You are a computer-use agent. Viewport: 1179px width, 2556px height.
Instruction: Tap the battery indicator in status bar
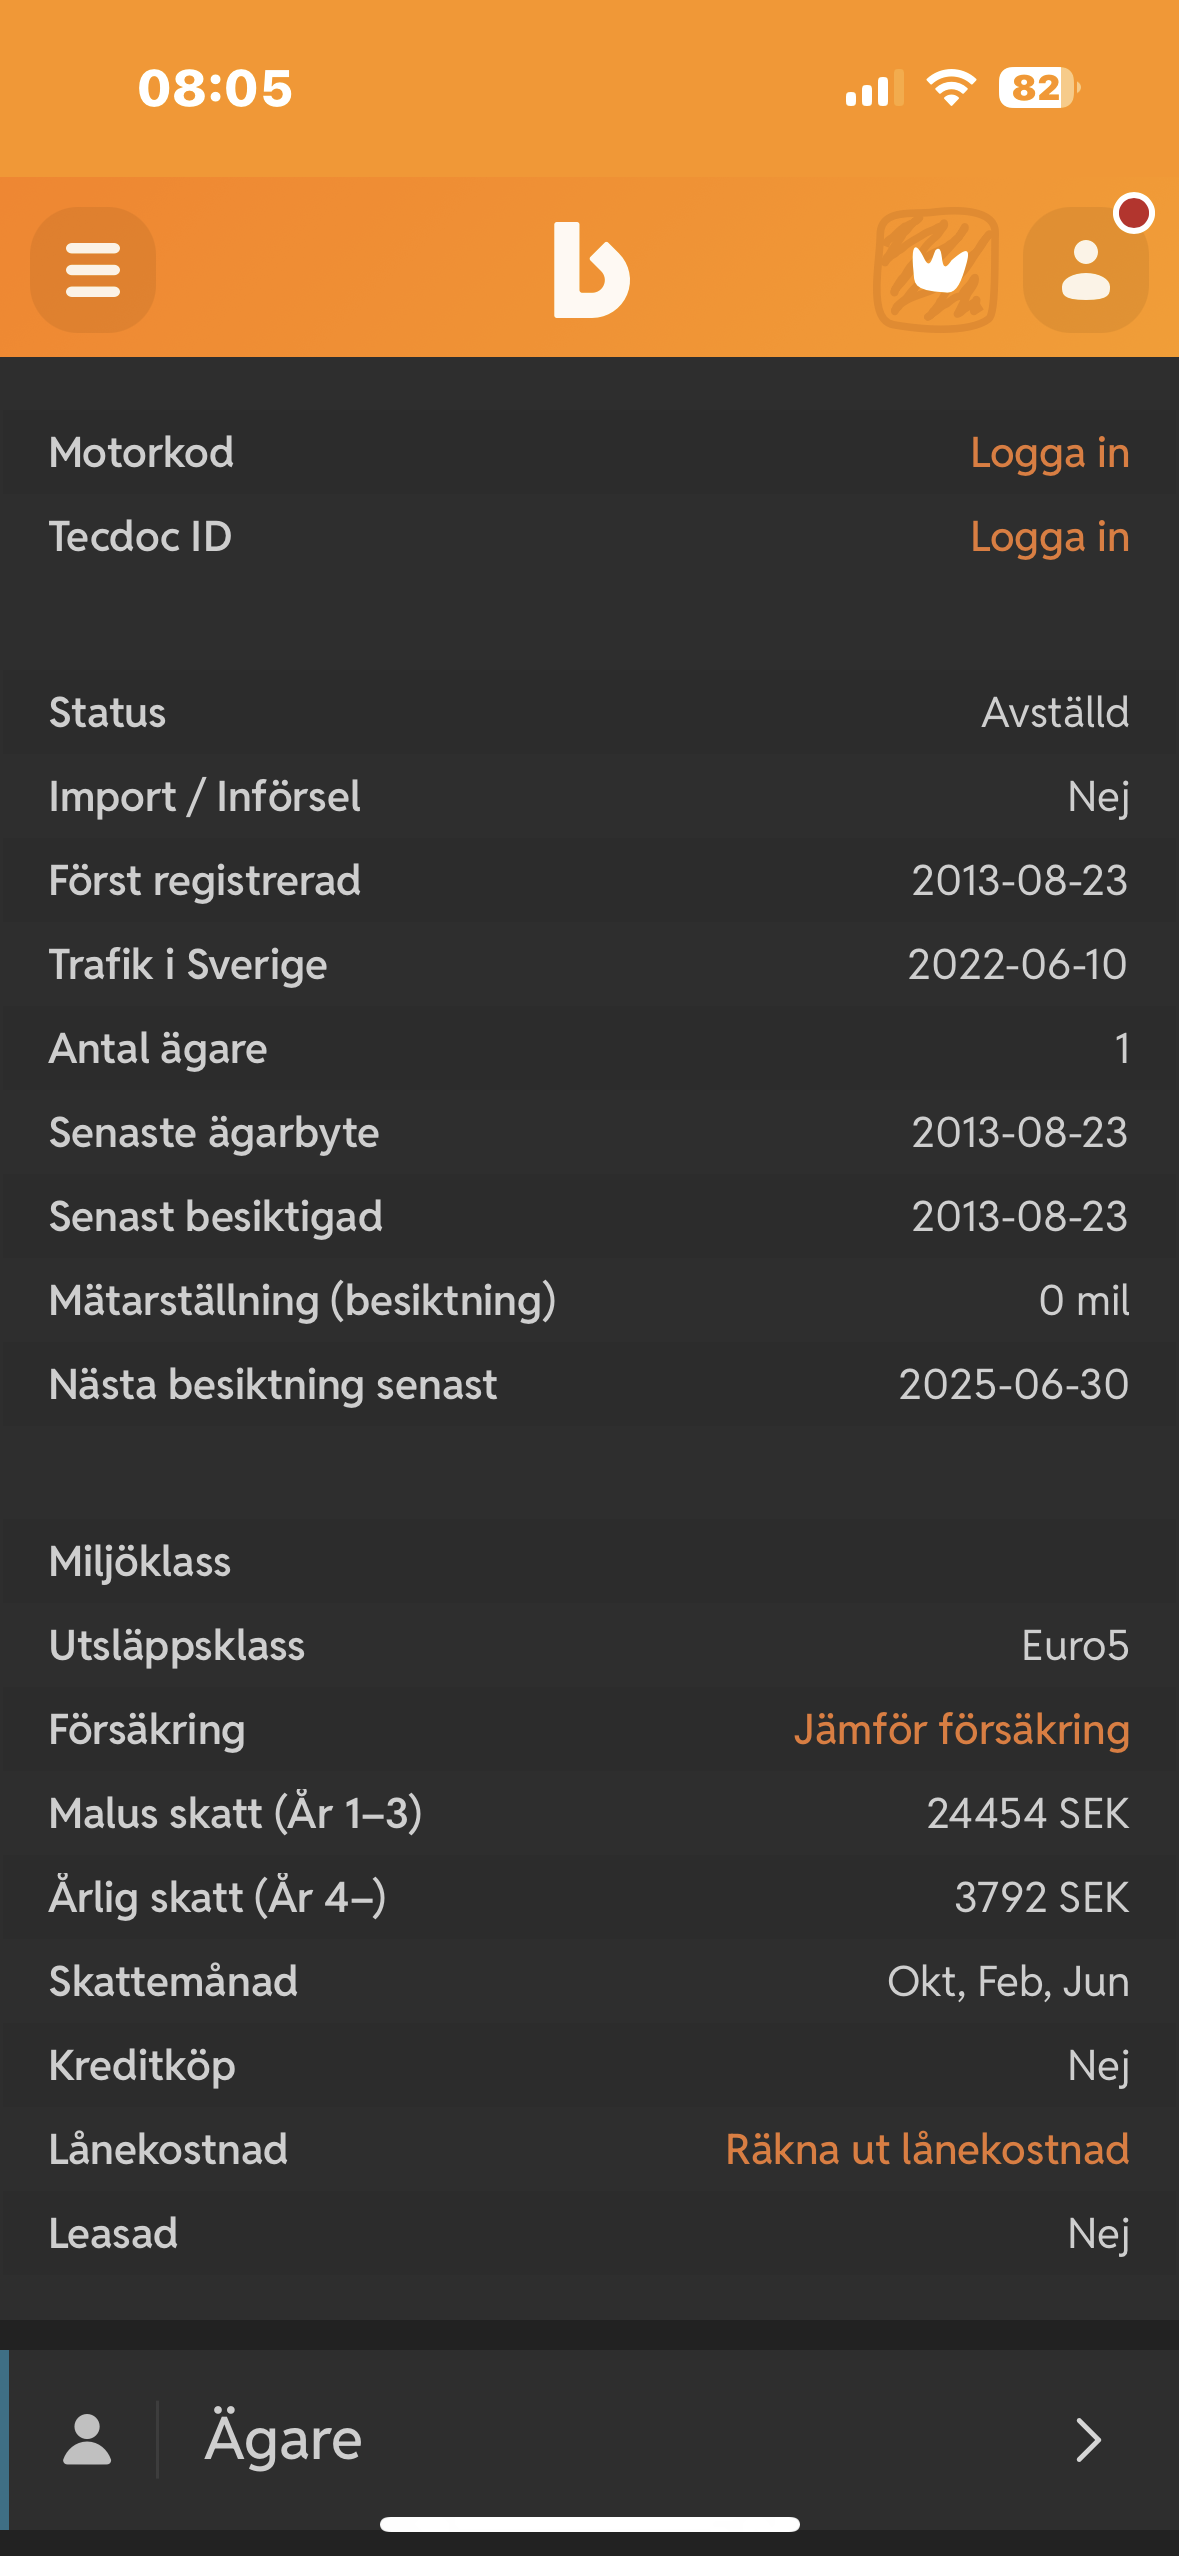1039,88
